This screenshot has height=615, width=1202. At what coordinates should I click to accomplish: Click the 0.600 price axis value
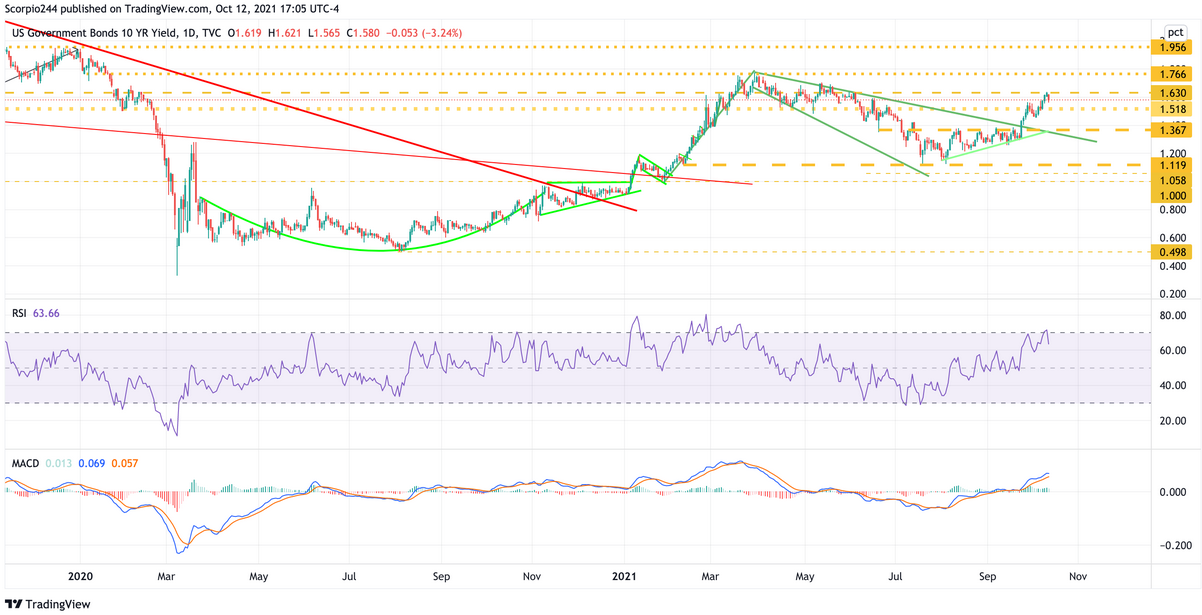tap(1173, 238)
